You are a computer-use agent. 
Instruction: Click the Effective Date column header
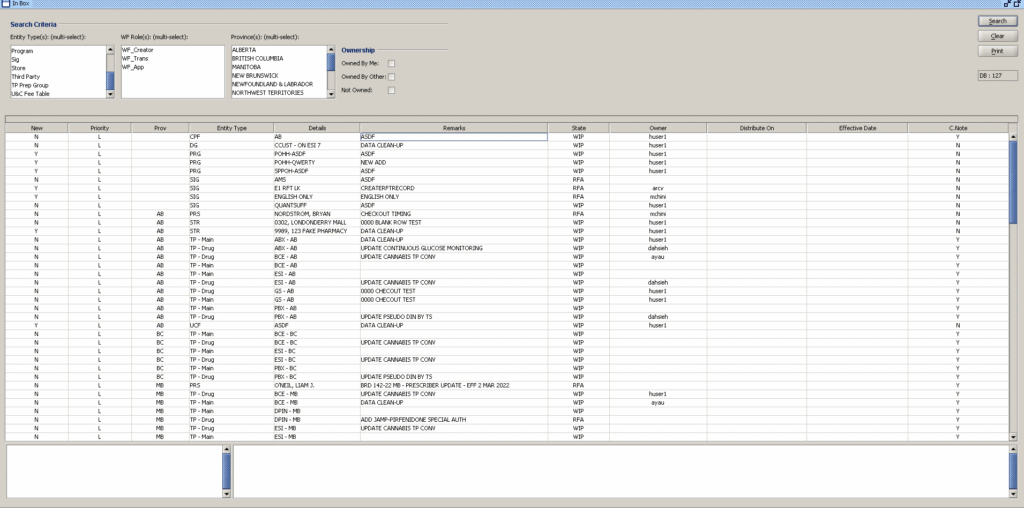pos(857,128)
